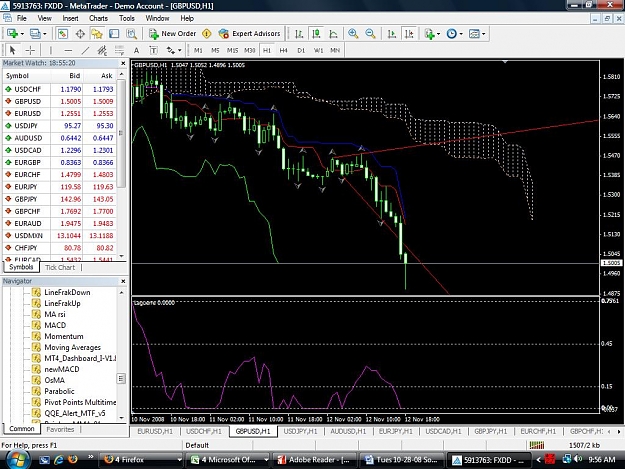The image size is (625, 469).
Task: Close the Navigator panel
Action: 123,281
